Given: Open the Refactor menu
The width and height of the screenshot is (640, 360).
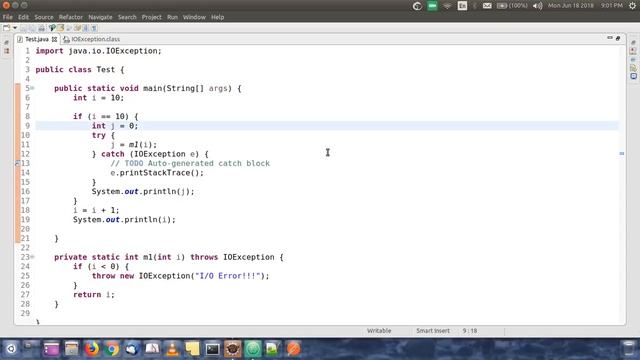Looking at the screenshot, I should pos(71,17).
